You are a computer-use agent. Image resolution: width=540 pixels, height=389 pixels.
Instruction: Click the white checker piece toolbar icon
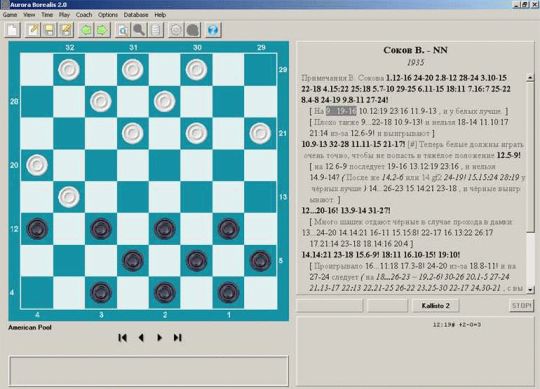point(176,30)
